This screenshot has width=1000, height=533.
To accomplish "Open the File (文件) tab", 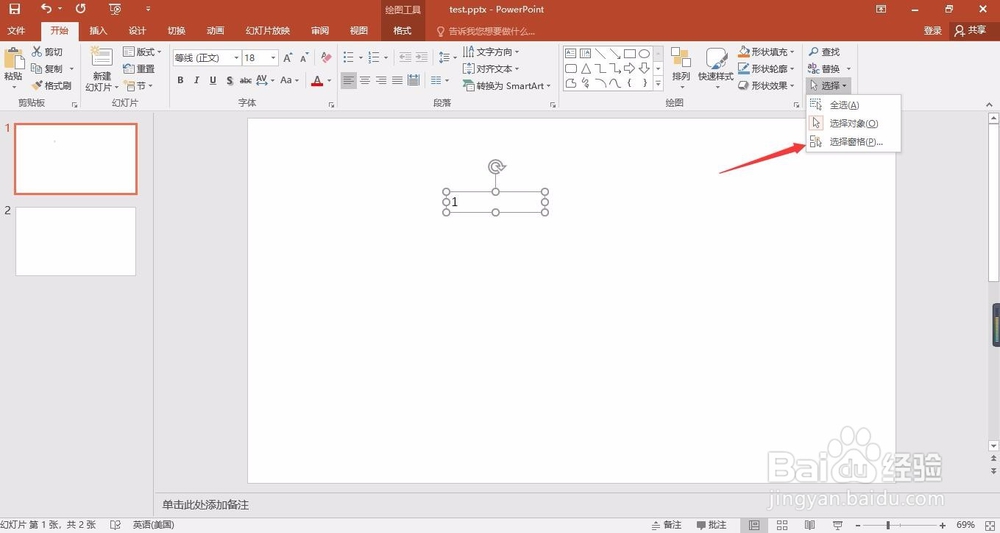I will (x=17, y=31).
